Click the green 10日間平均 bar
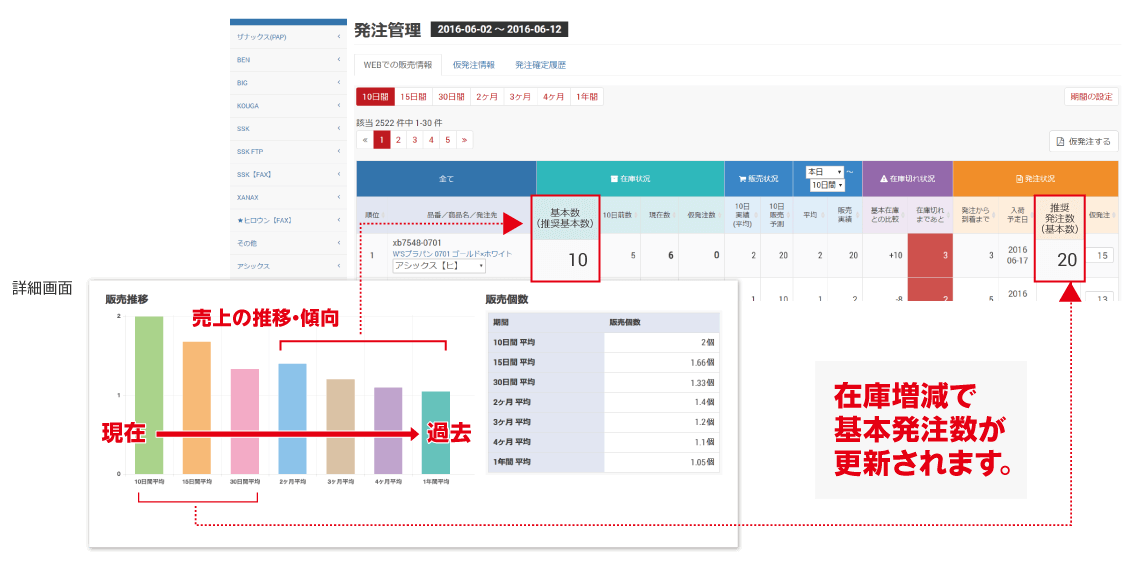Viewport: 1140px width, 566px height. pos(149,395)
